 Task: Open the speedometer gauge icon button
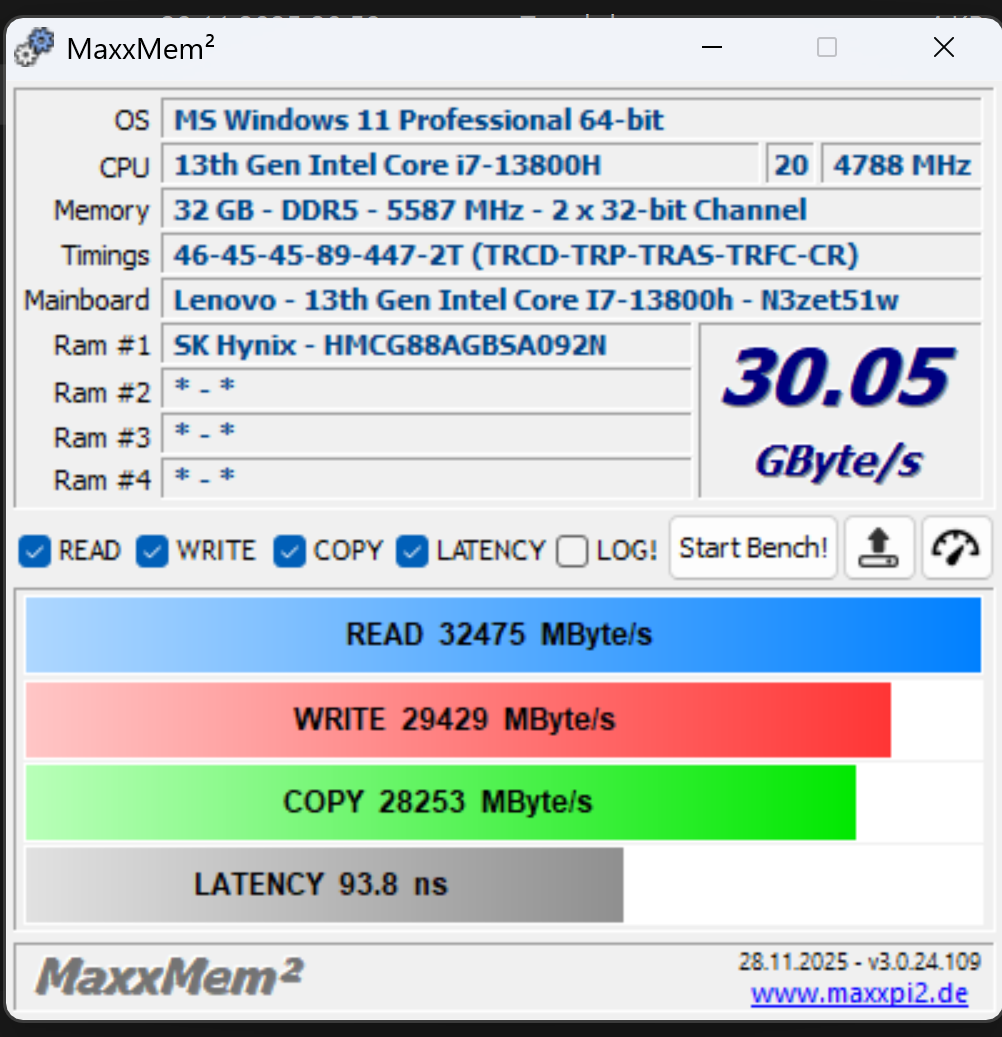(956, 548)
